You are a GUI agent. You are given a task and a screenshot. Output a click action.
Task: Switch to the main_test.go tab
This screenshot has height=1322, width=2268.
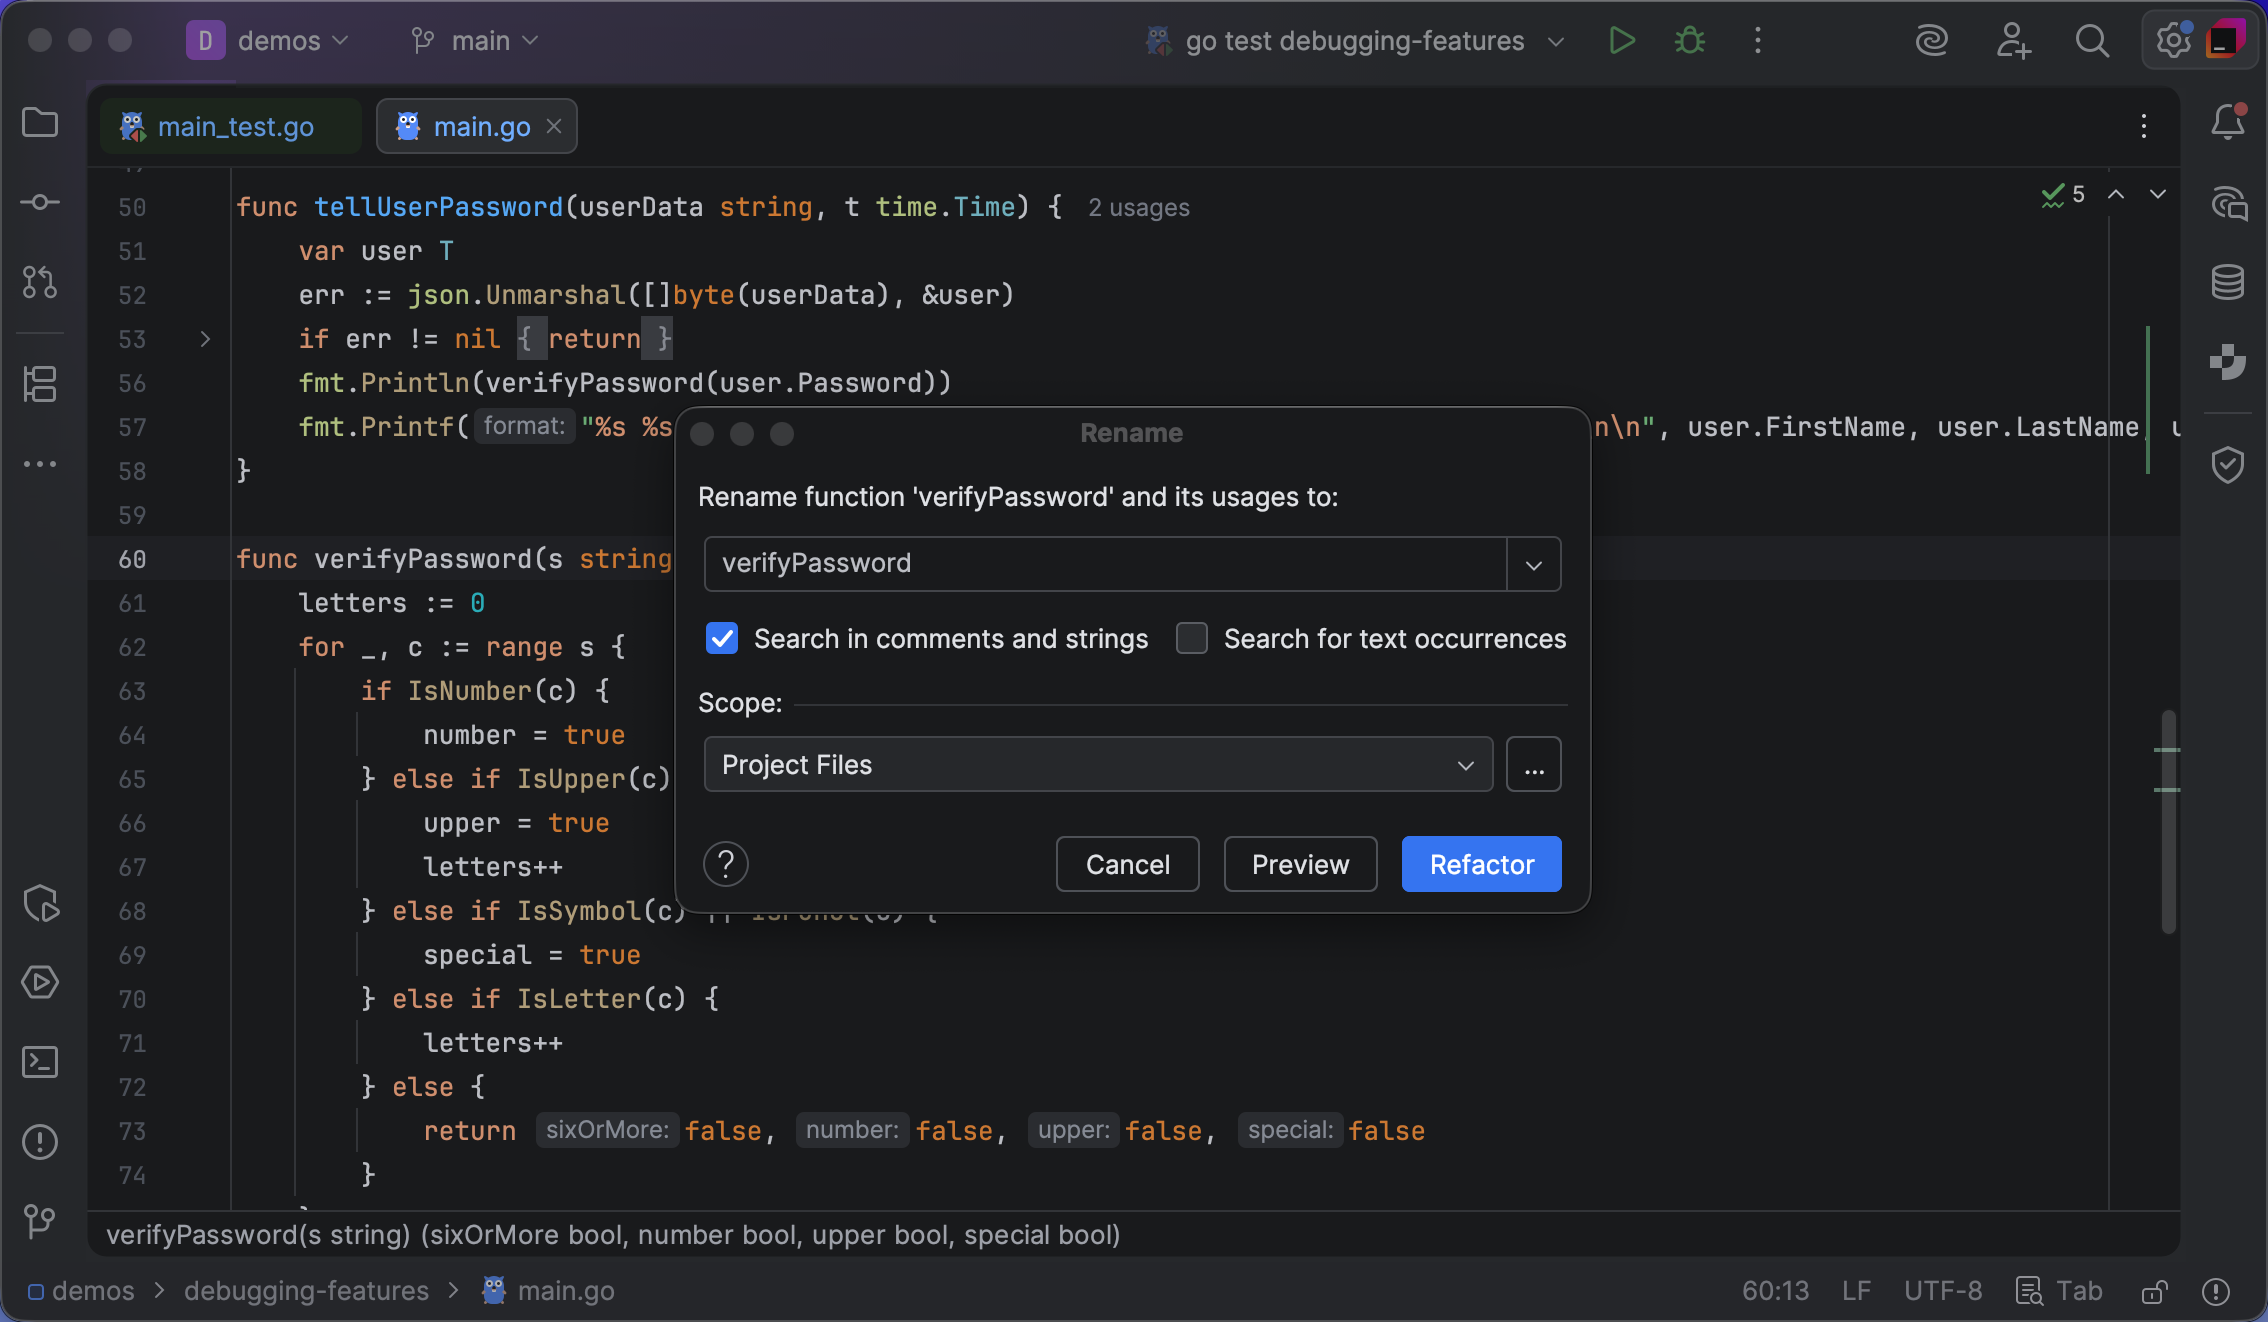point(234,127)
